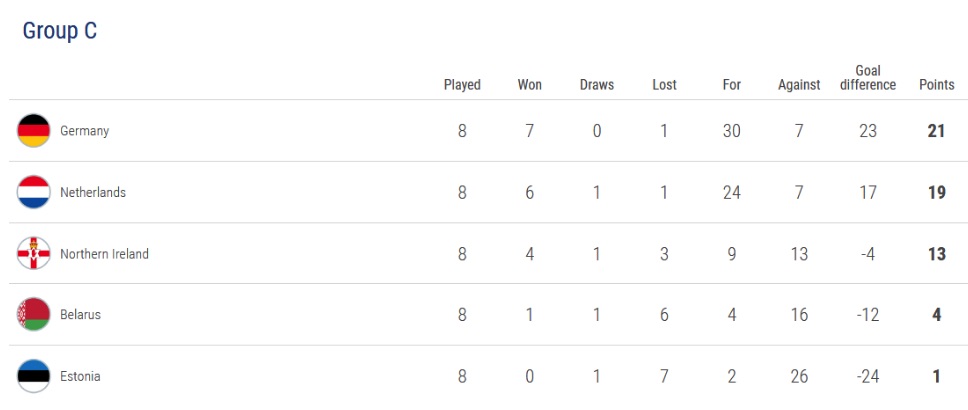Click the For goals column header
Screen dimensions: 968x410
pos(732,85)
